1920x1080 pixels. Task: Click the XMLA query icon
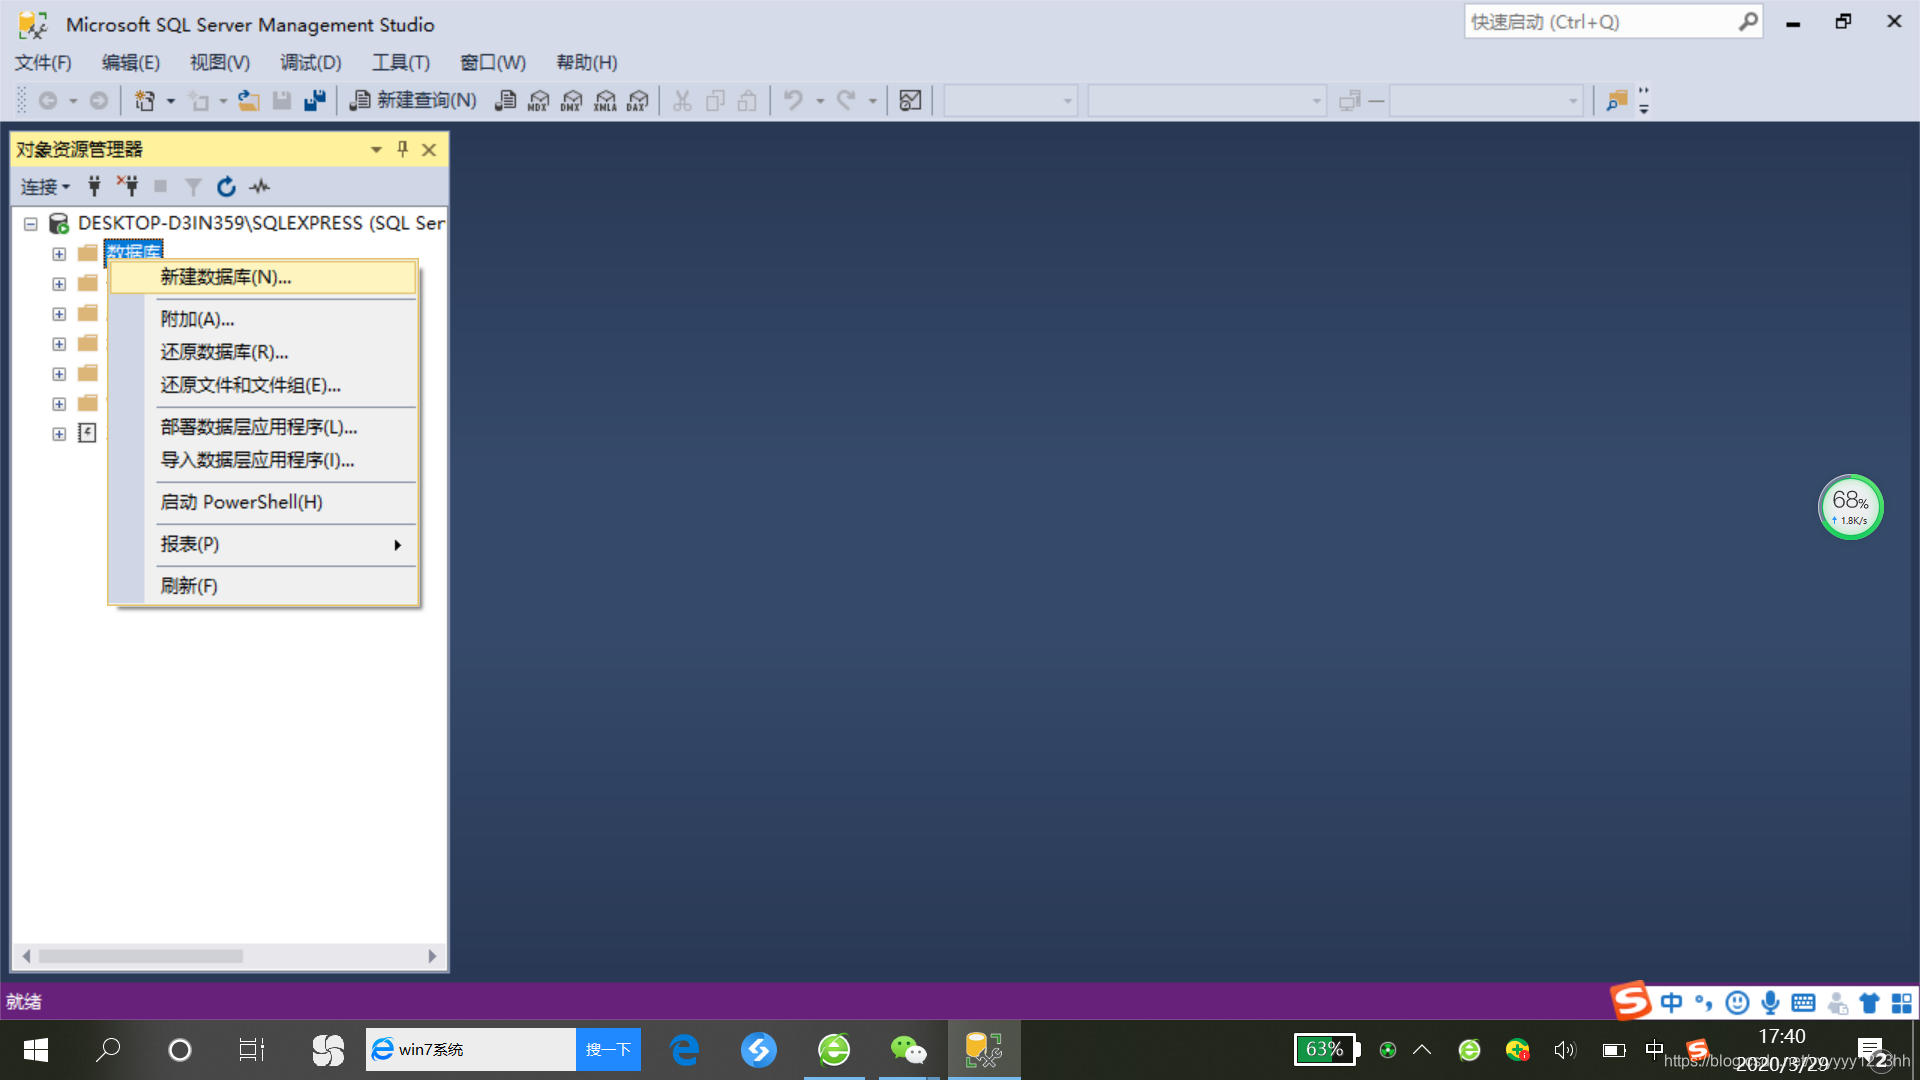[x=605, y=101]
